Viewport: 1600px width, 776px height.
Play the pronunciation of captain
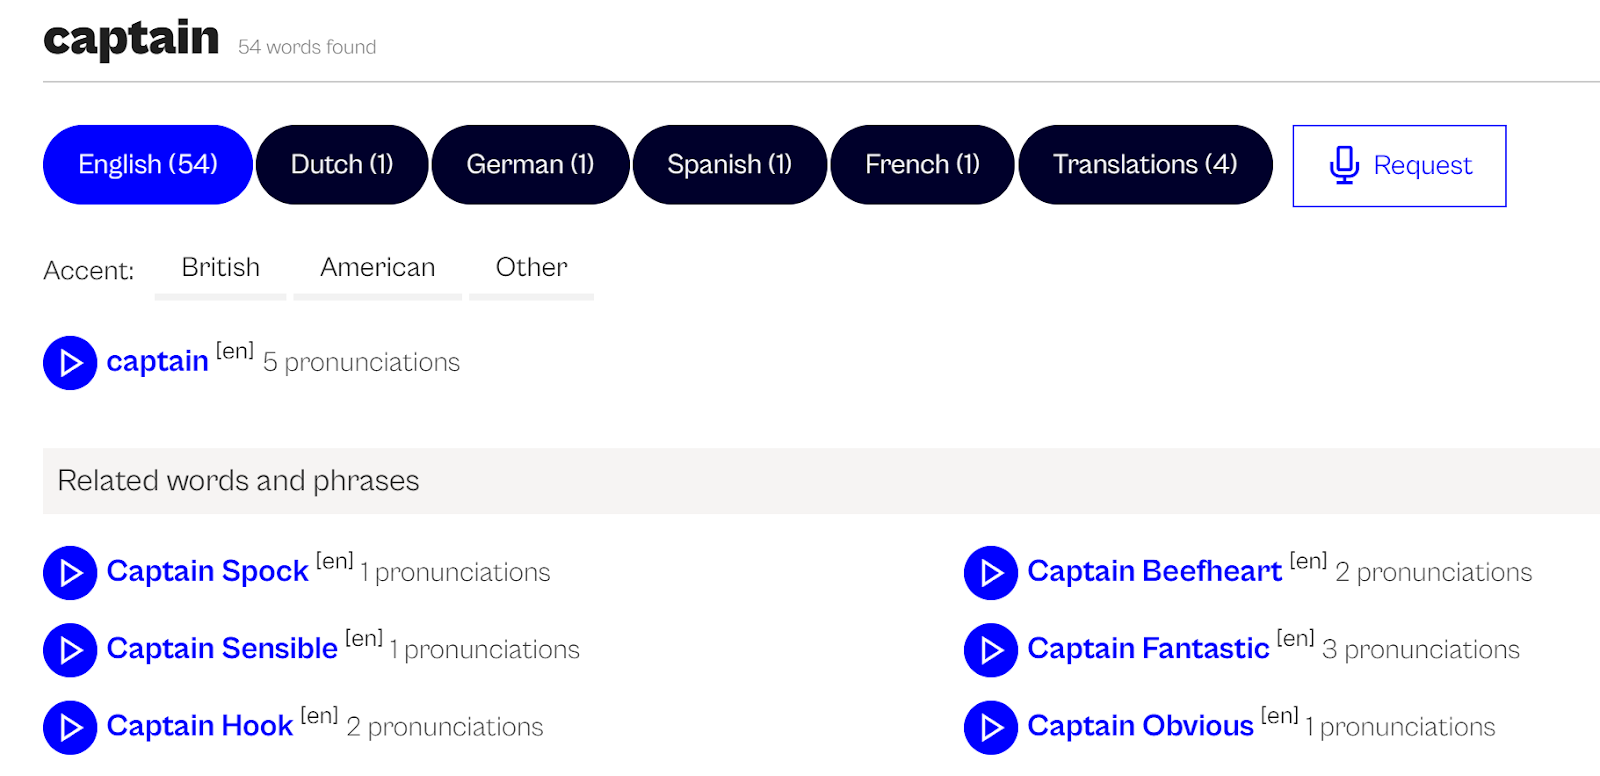(69, 363)
